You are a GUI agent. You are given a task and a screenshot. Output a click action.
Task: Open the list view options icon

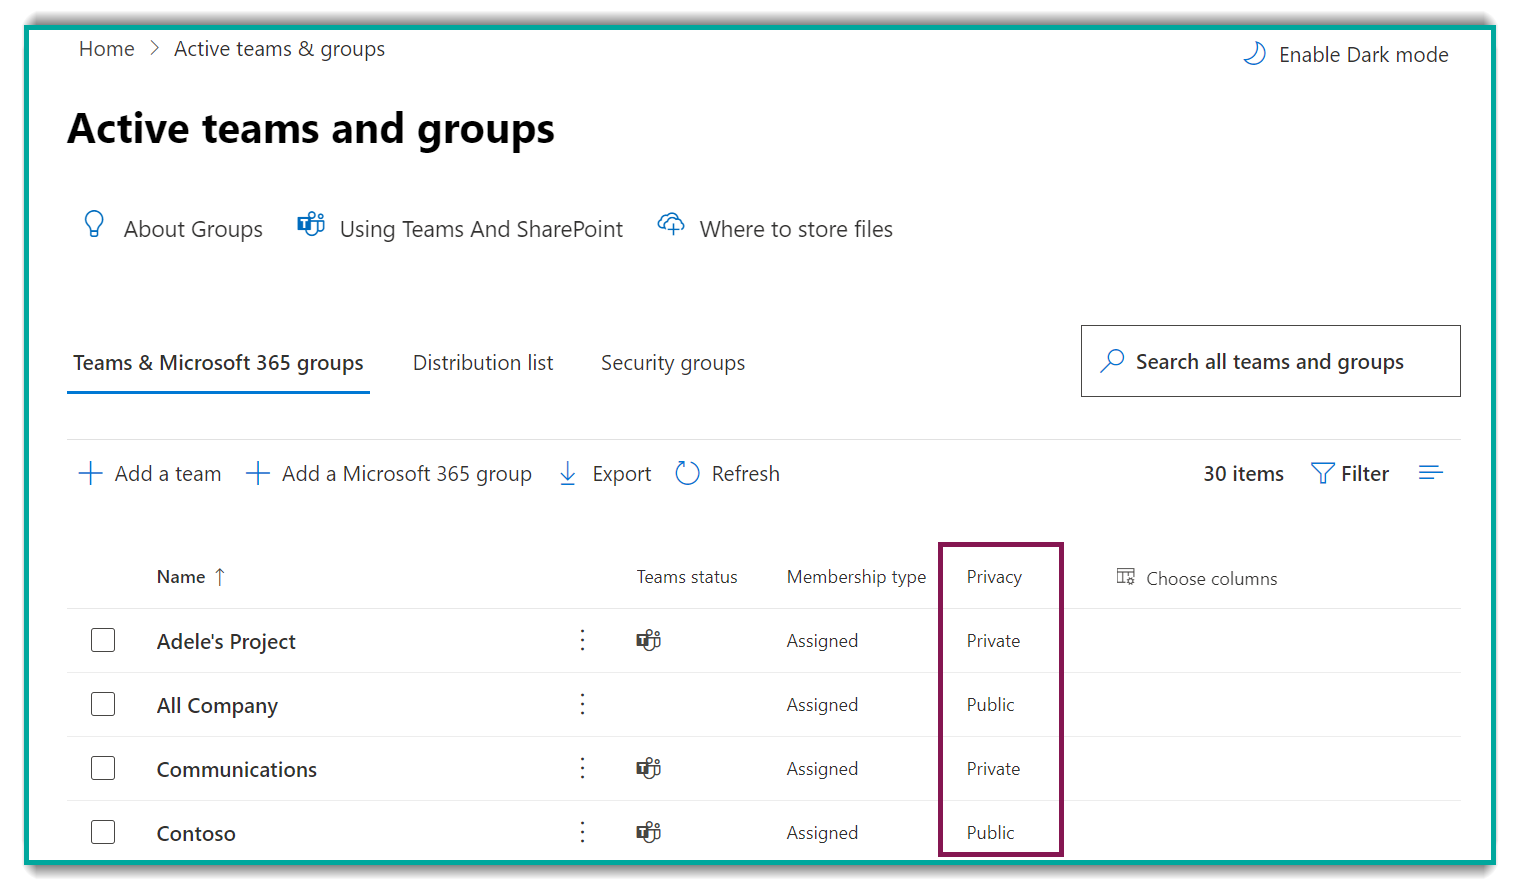[x=1431, y=472]
